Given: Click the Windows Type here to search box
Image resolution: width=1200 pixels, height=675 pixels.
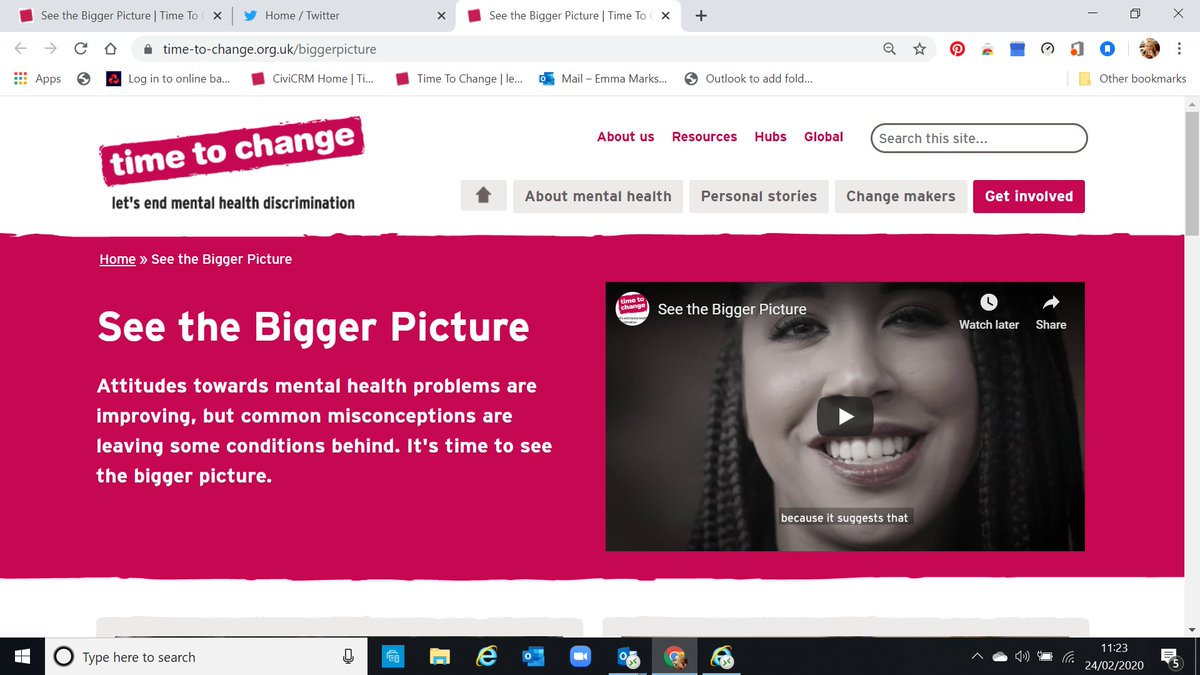Looking at the screenshot, I should pyautogui.click(x=205, y=657).
